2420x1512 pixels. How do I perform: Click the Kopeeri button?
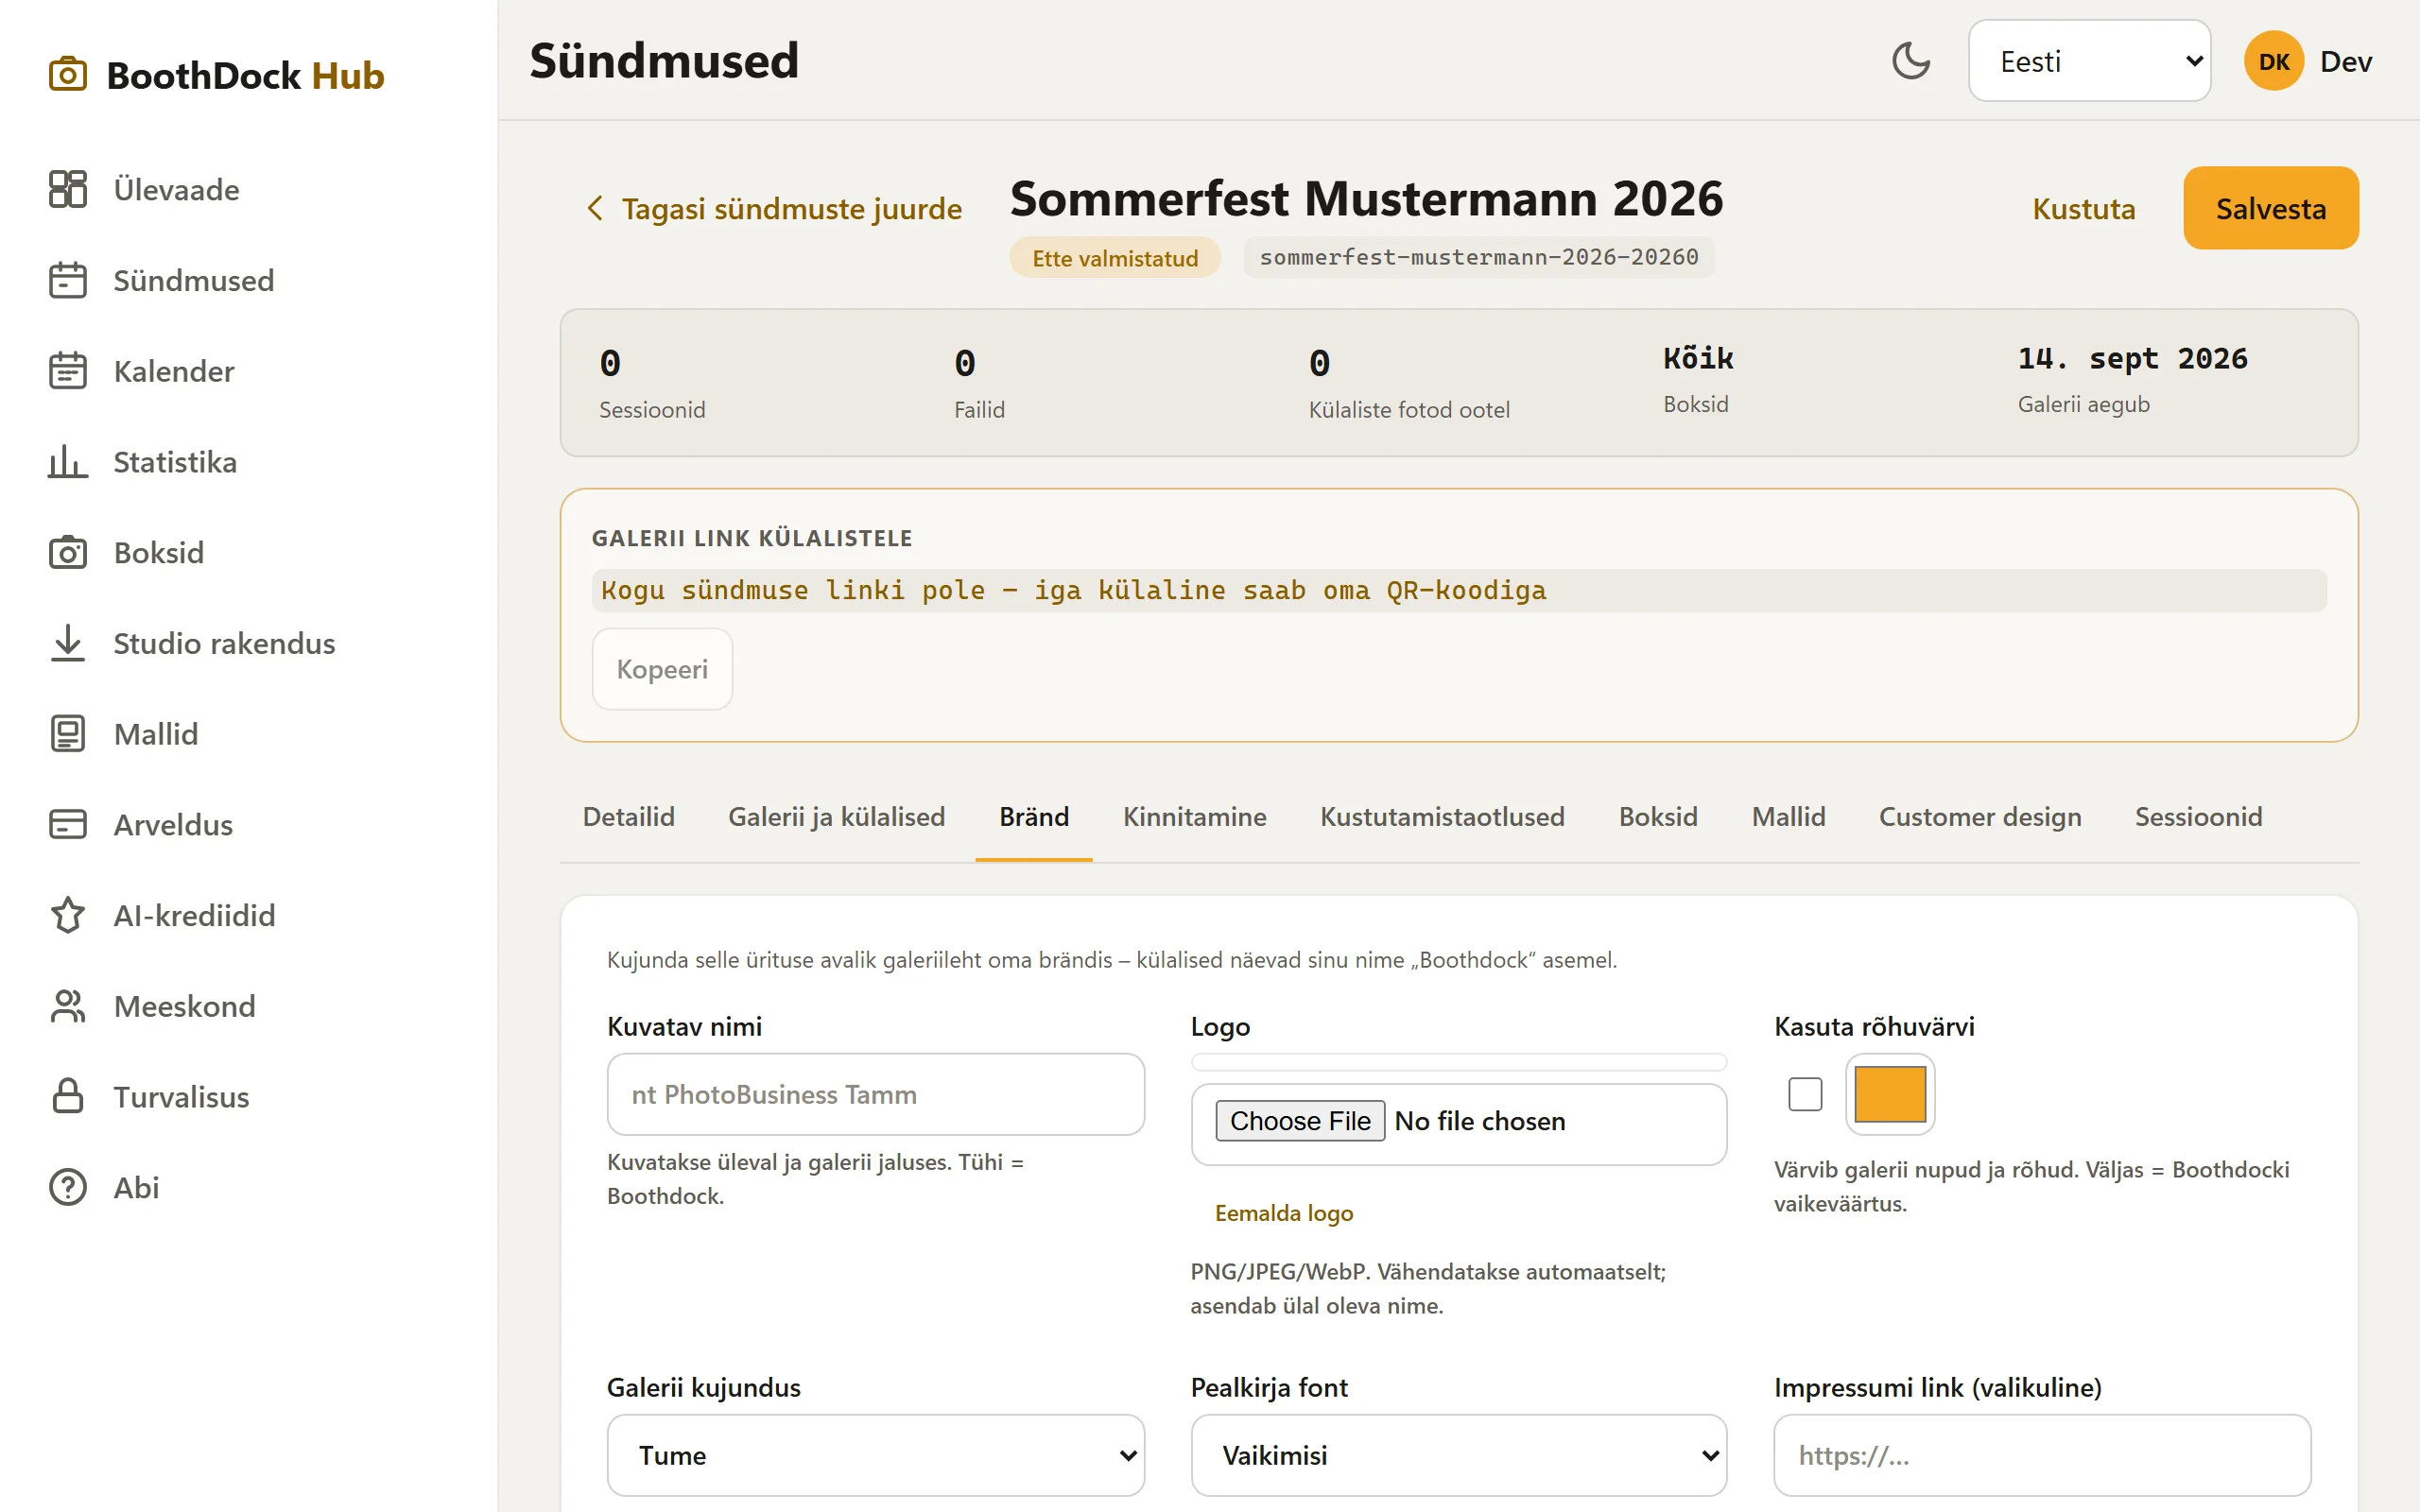pyautogui.click(x=662, y=669)
